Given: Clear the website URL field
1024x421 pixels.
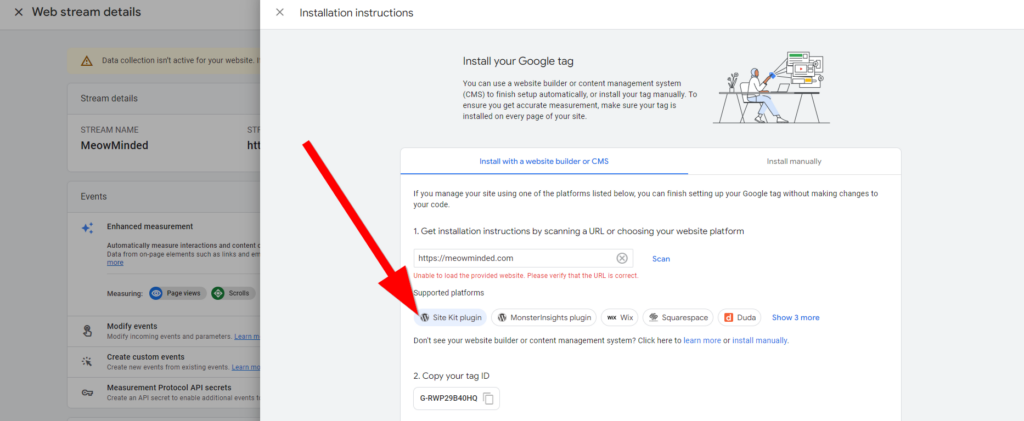Looking at the screenshot, I should pyautogui.click(x=622, y=258).
